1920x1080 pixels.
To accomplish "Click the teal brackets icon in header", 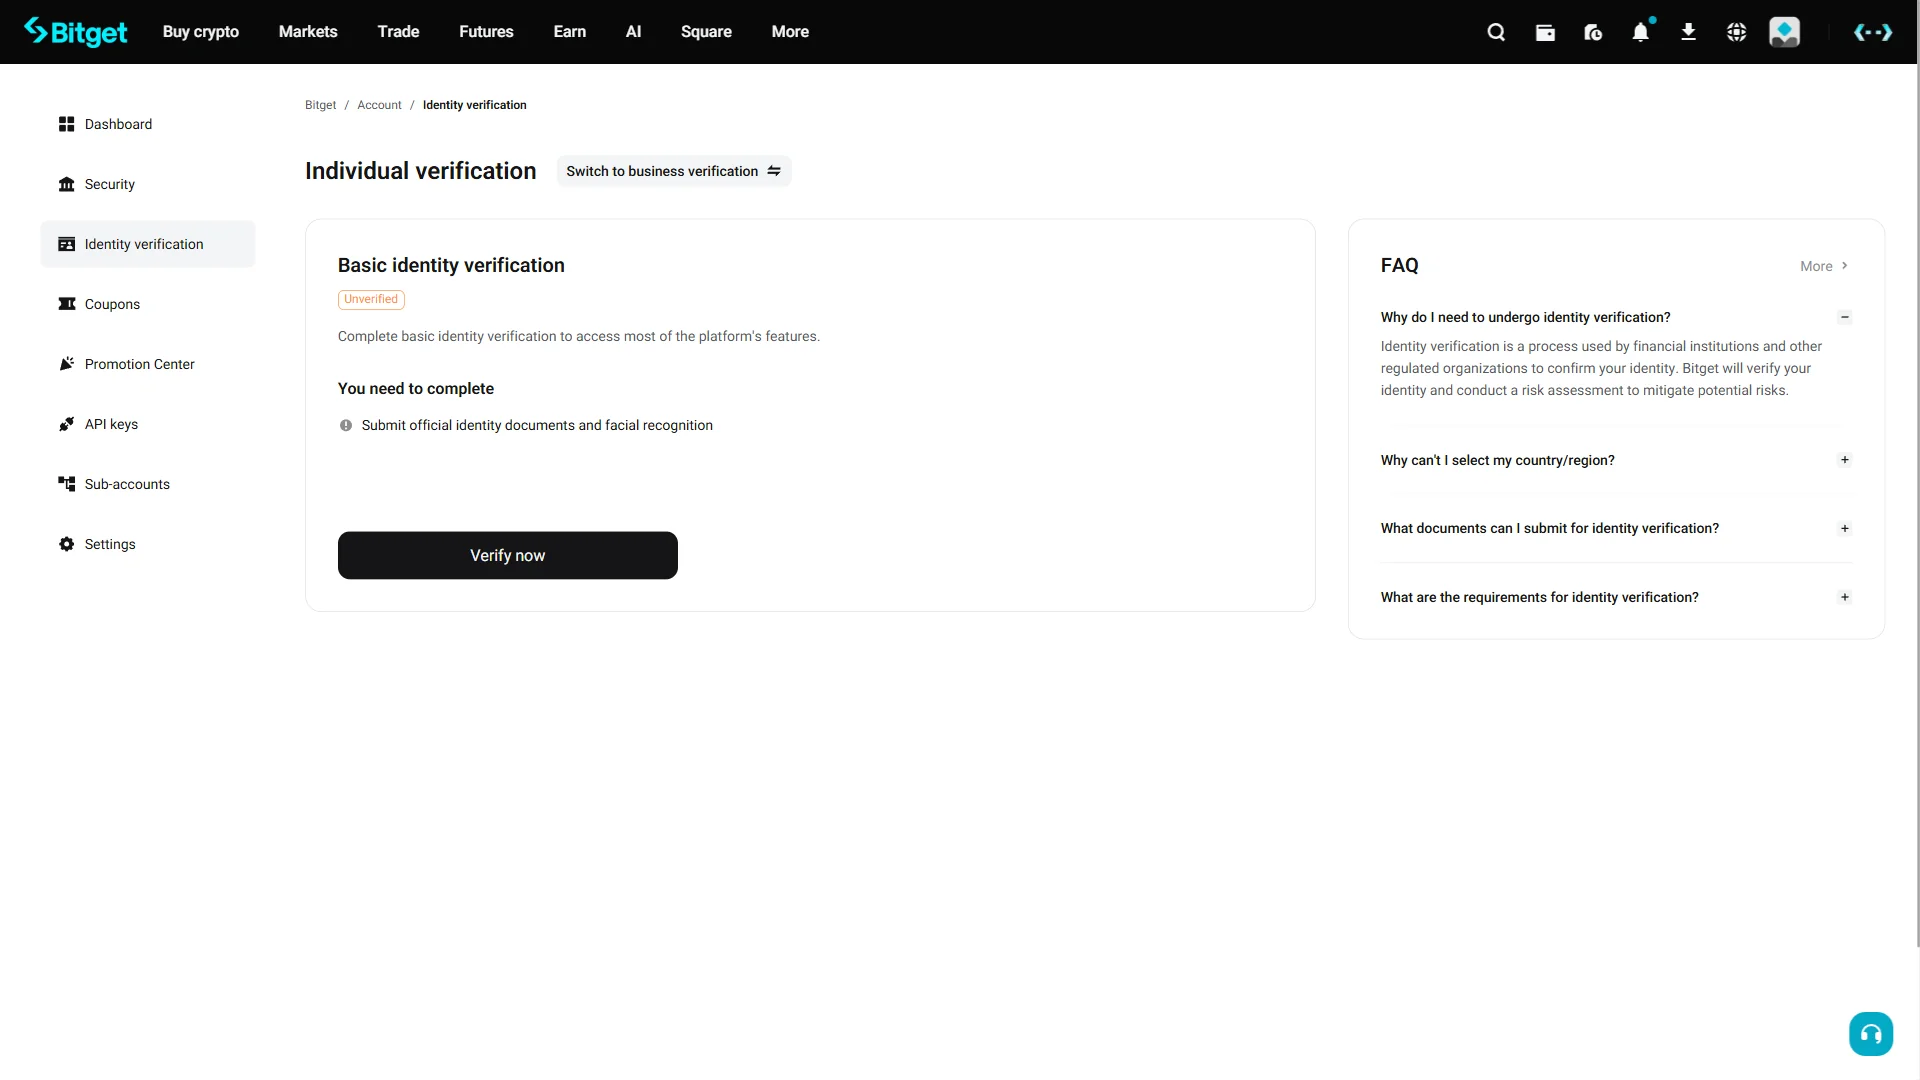I will [1873, 32].
